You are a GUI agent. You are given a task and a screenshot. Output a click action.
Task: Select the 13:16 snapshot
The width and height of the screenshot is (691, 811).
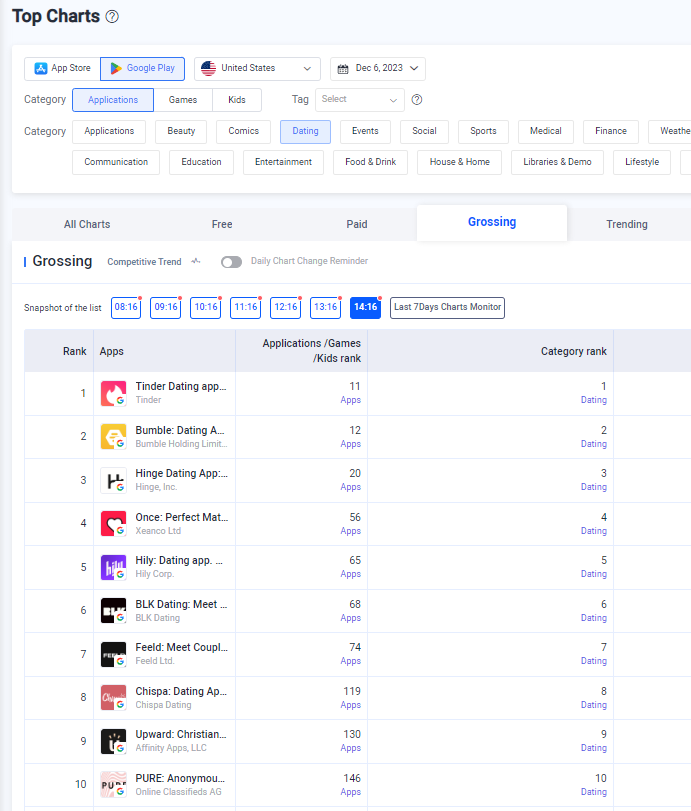tap(325, 308)
